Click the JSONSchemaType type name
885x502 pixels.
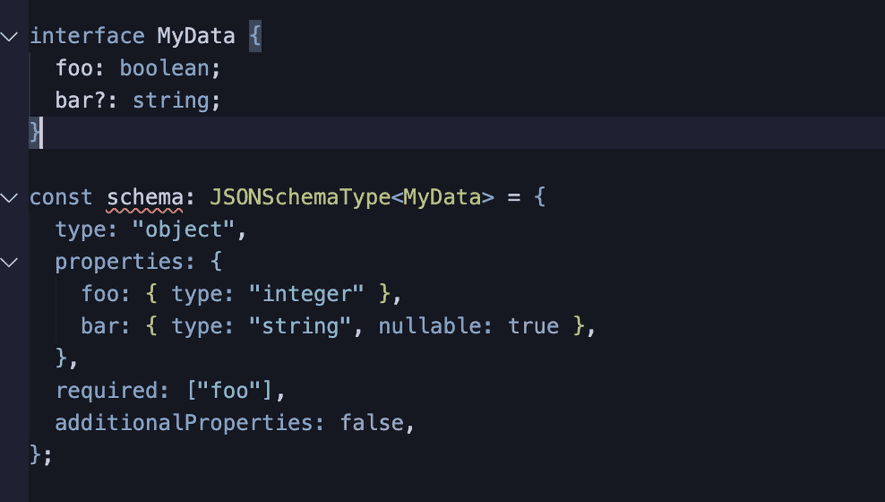(300, 198)
